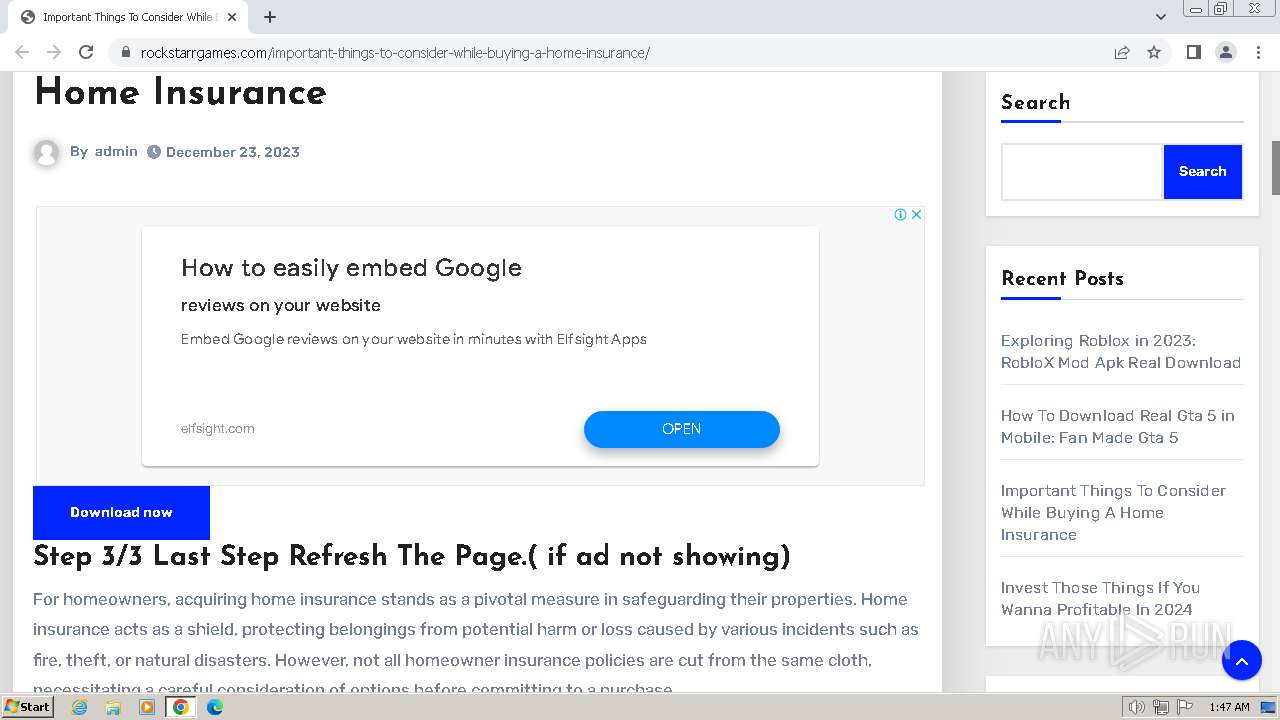
Task: Click the OPEN button in ad
Action: (x=681, y=429)
